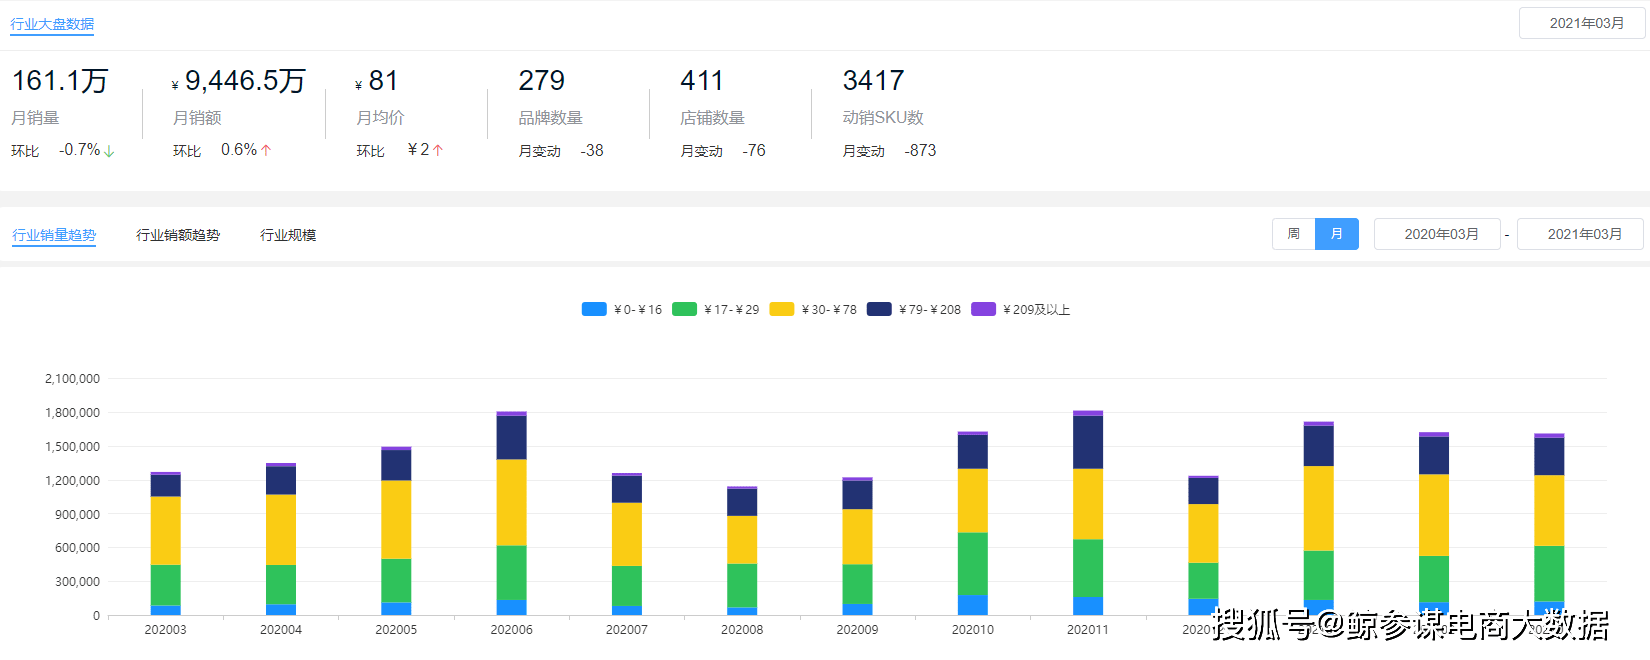The width and height of the screenshot is (1650, 660).
Task: Click the 202009 stacked bar
Action: click(x=857, y=547)
